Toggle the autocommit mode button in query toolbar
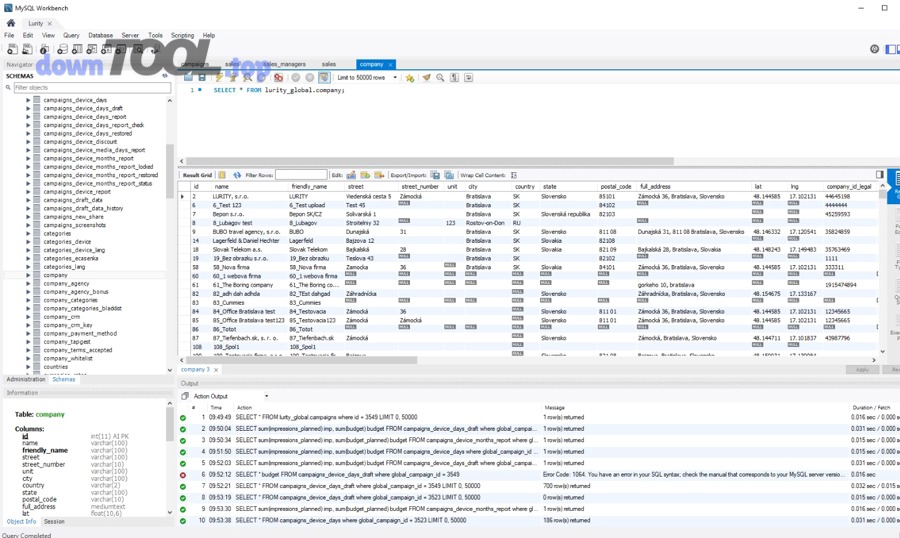This screenshot has width=900, height=538. [324, 77]
